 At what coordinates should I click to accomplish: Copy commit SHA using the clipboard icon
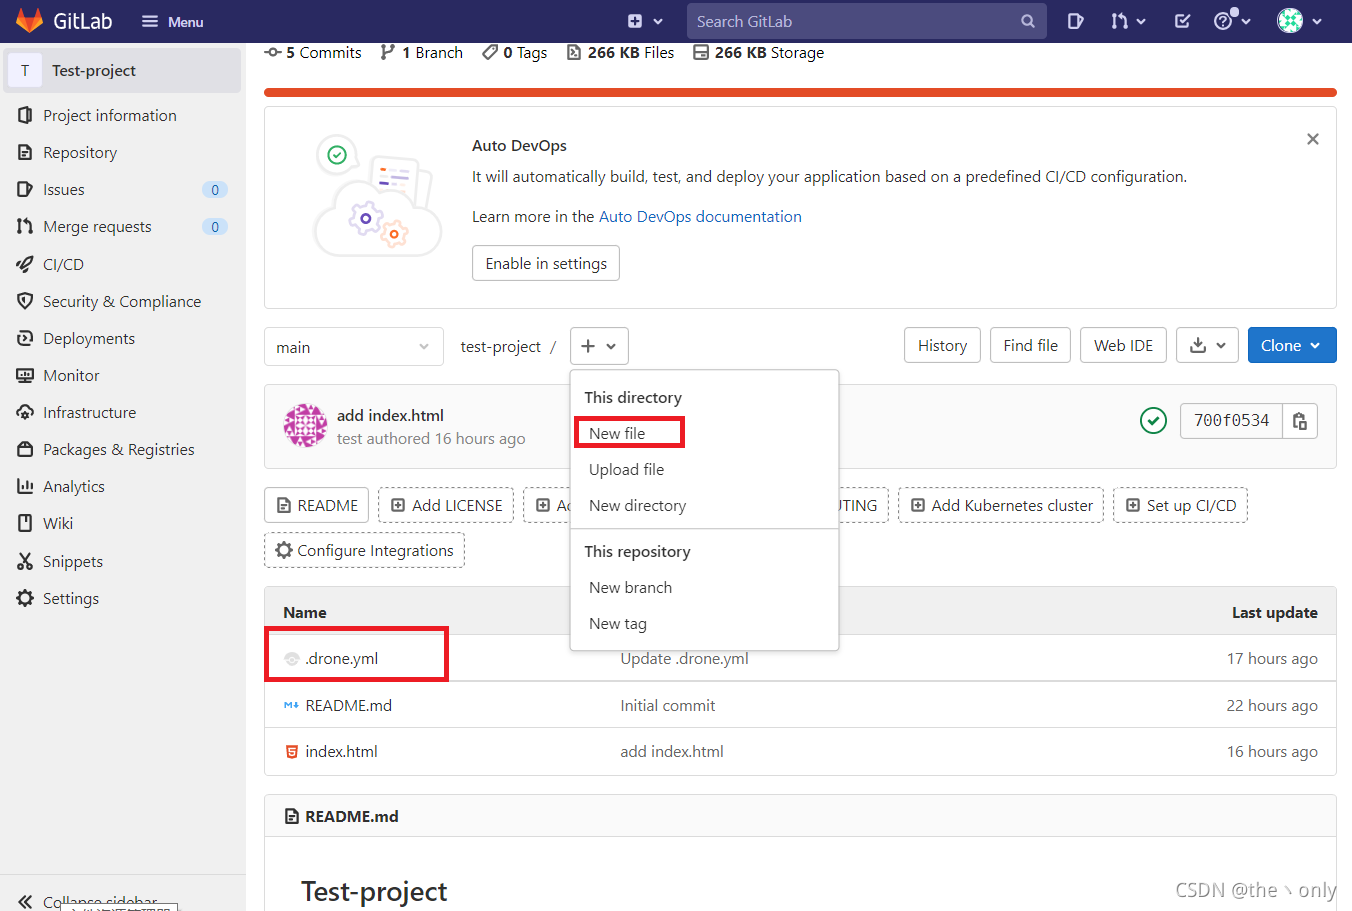tap(1300, 421)
